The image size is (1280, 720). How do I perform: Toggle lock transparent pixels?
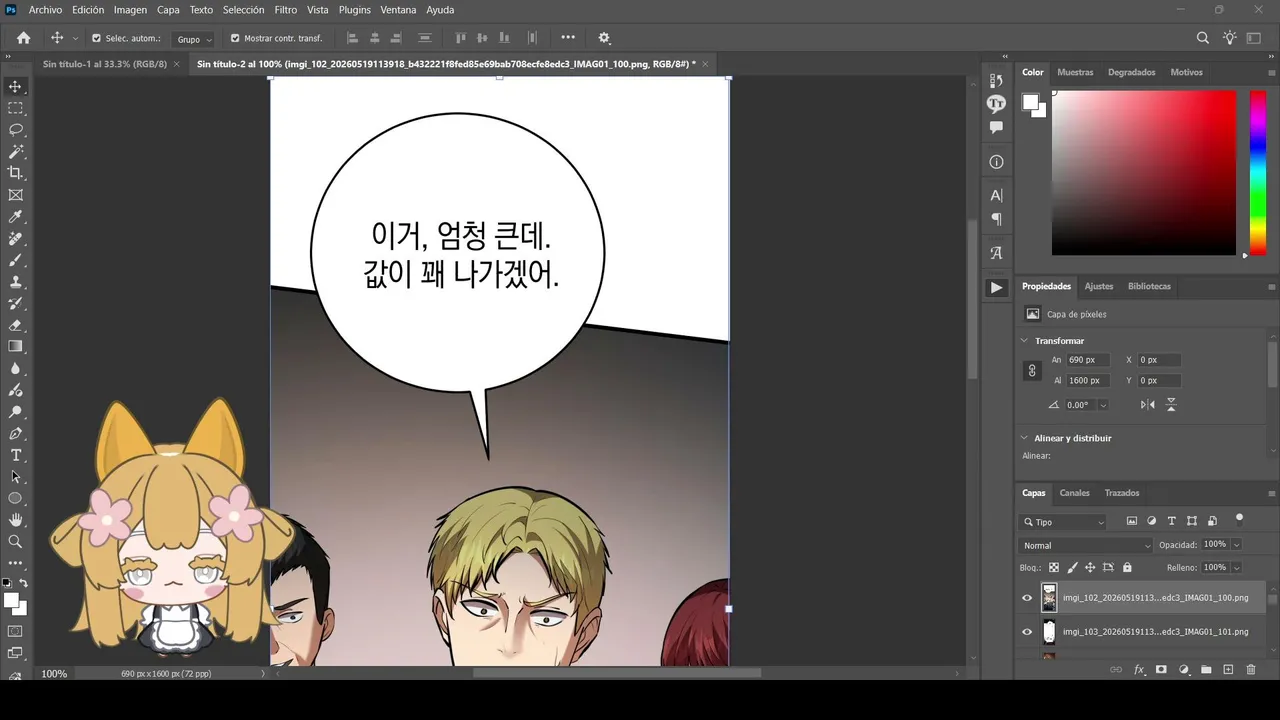tap(1053, 567)
